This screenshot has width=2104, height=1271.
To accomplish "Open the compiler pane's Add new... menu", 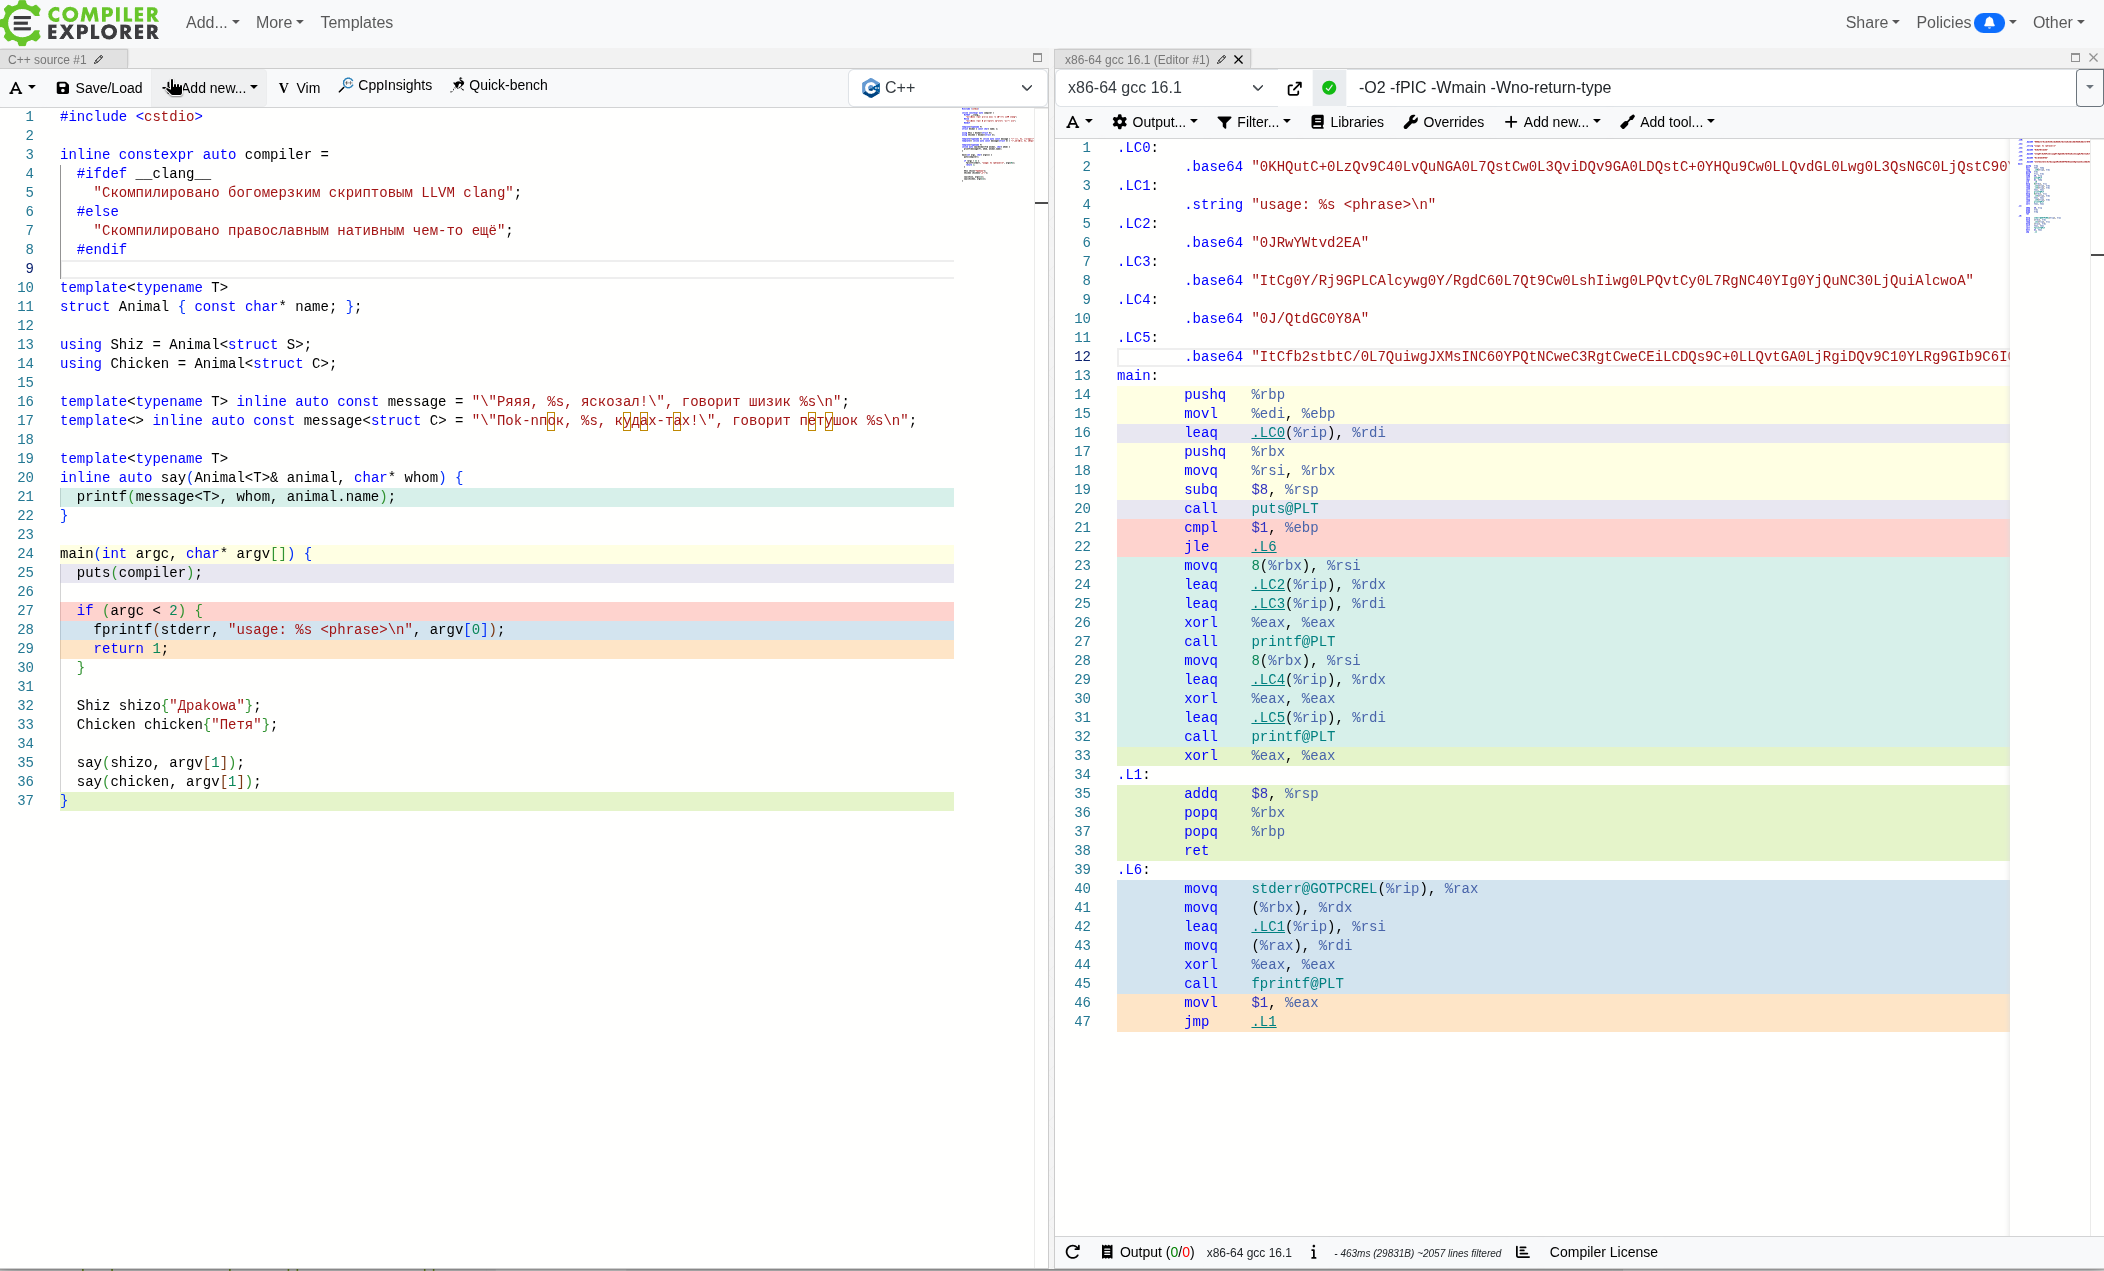I will (1552, 122).
